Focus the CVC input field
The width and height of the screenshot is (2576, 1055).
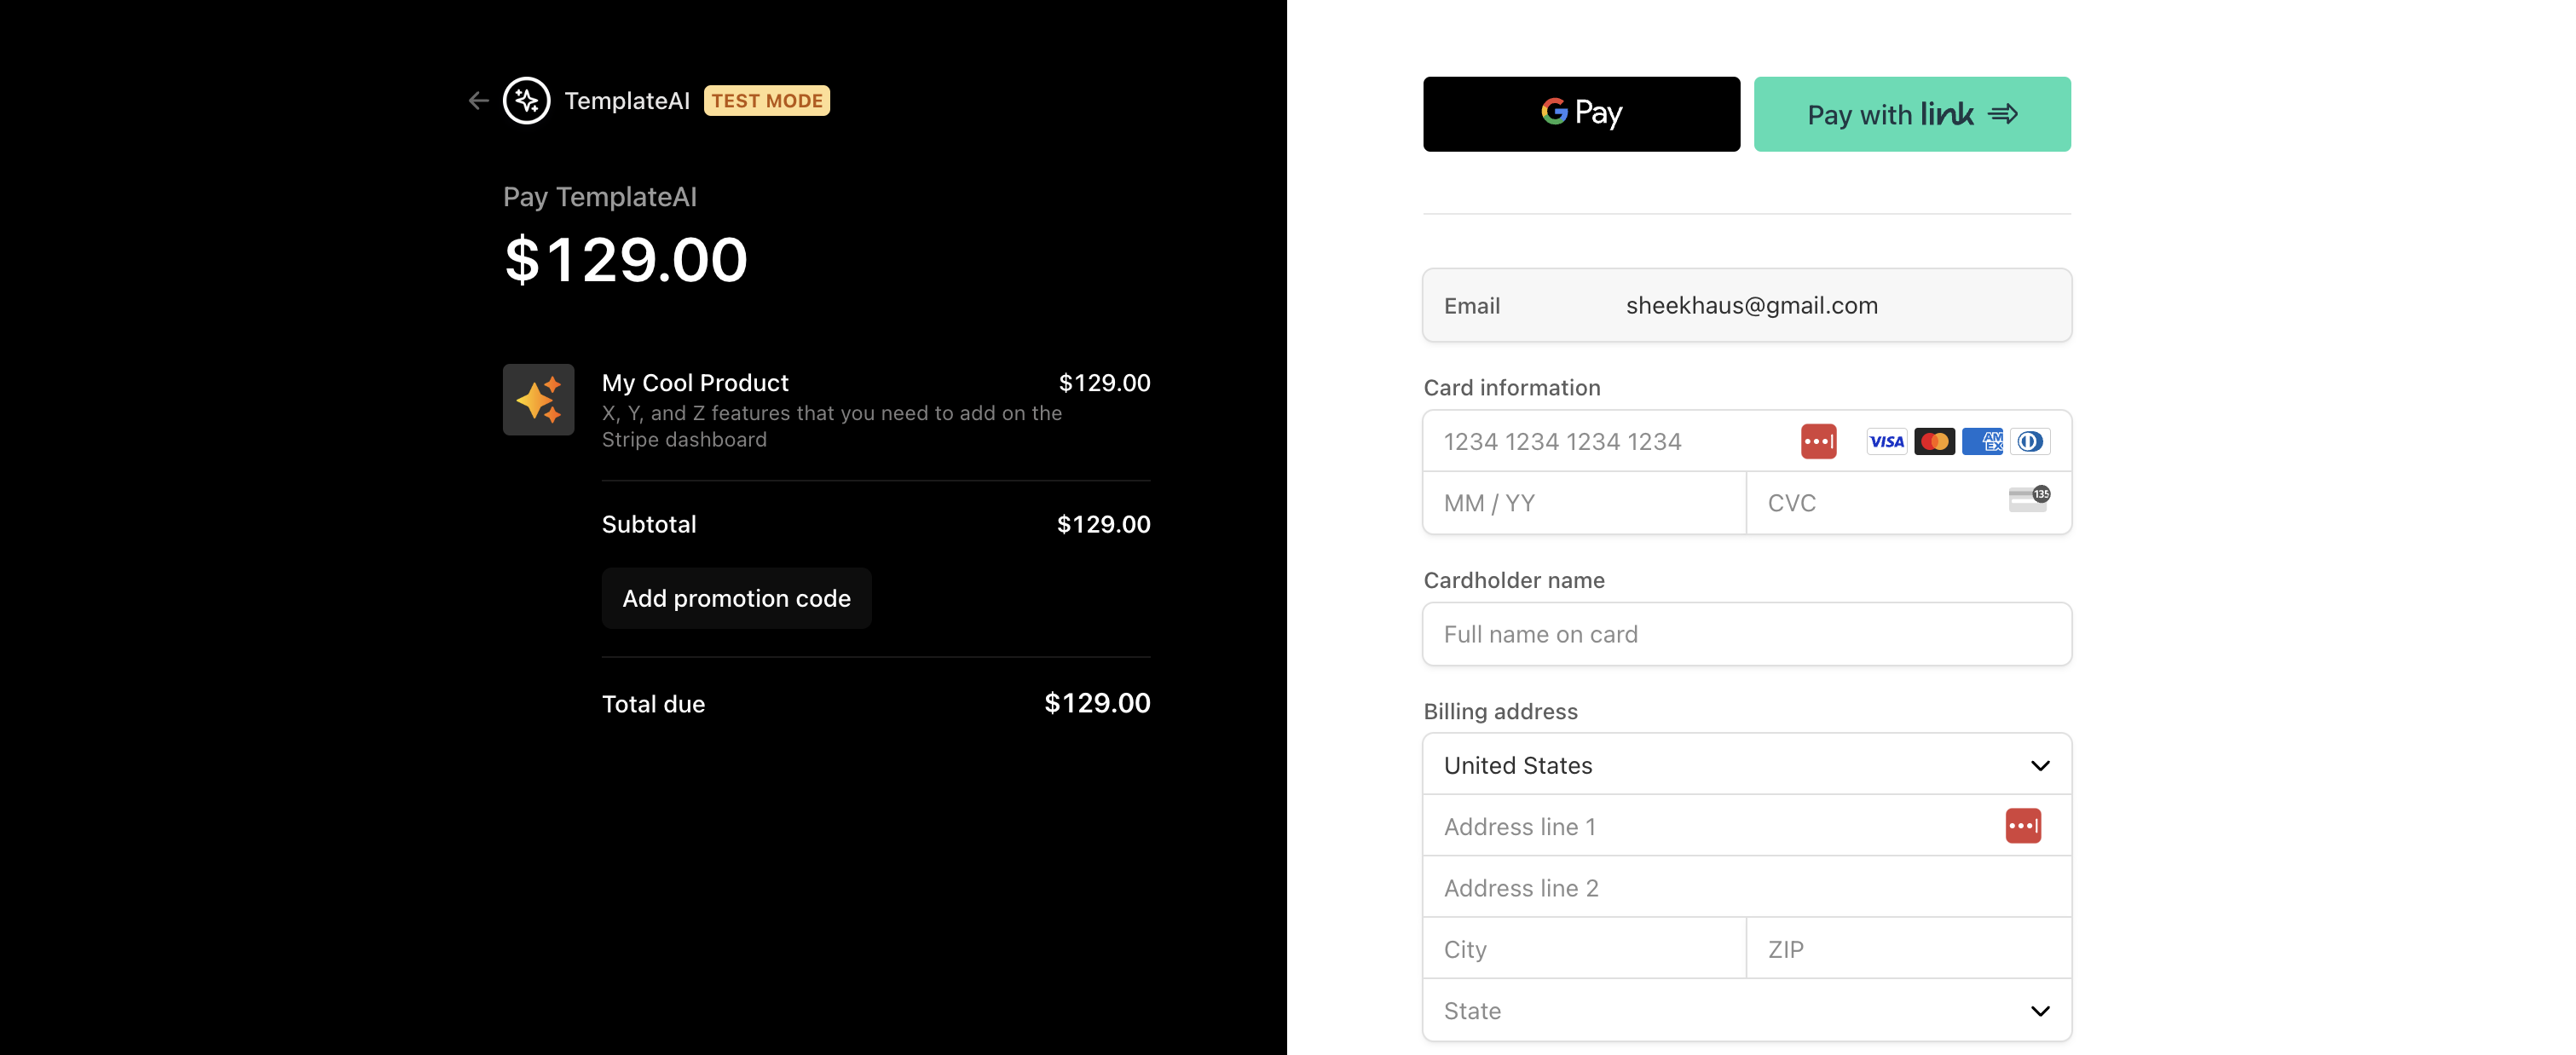1909,503
